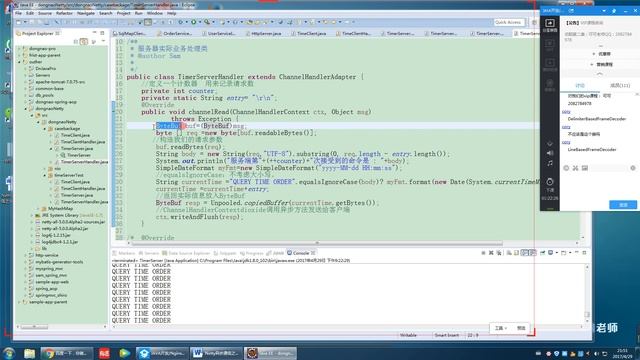
Task: Switch to the SqlMapClient editor tab
Action: tap(130, 33)
